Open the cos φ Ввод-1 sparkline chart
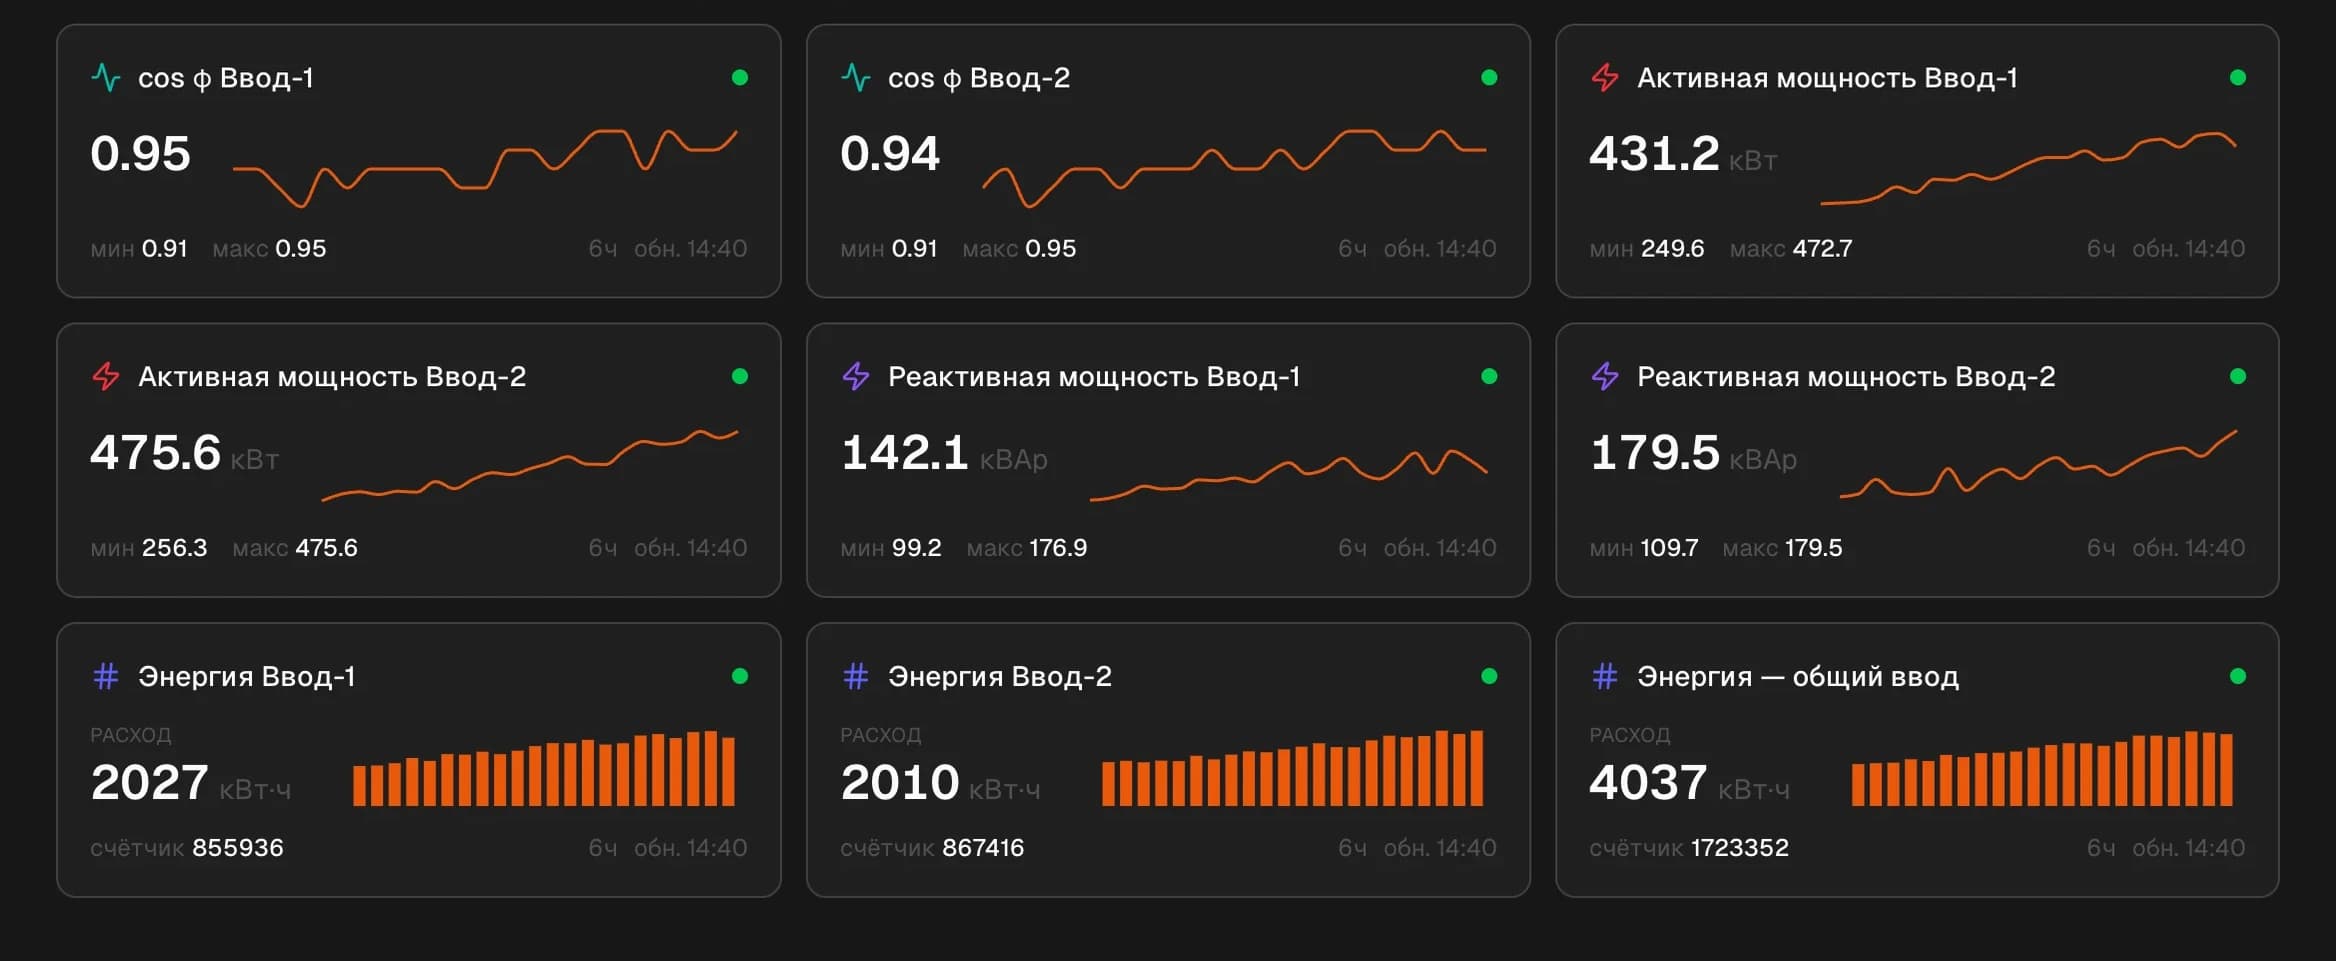The height and width of the screenshot is (961, 2336). (485, 167)
